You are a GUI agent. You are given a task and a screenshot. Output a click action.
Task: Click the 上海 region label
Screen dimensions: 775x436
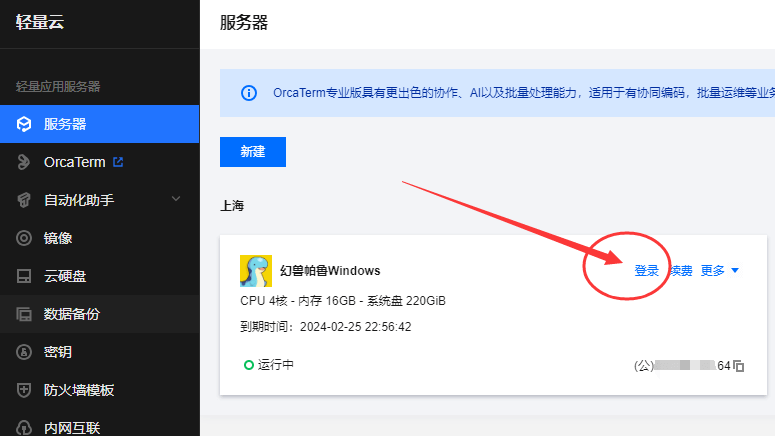232,206
